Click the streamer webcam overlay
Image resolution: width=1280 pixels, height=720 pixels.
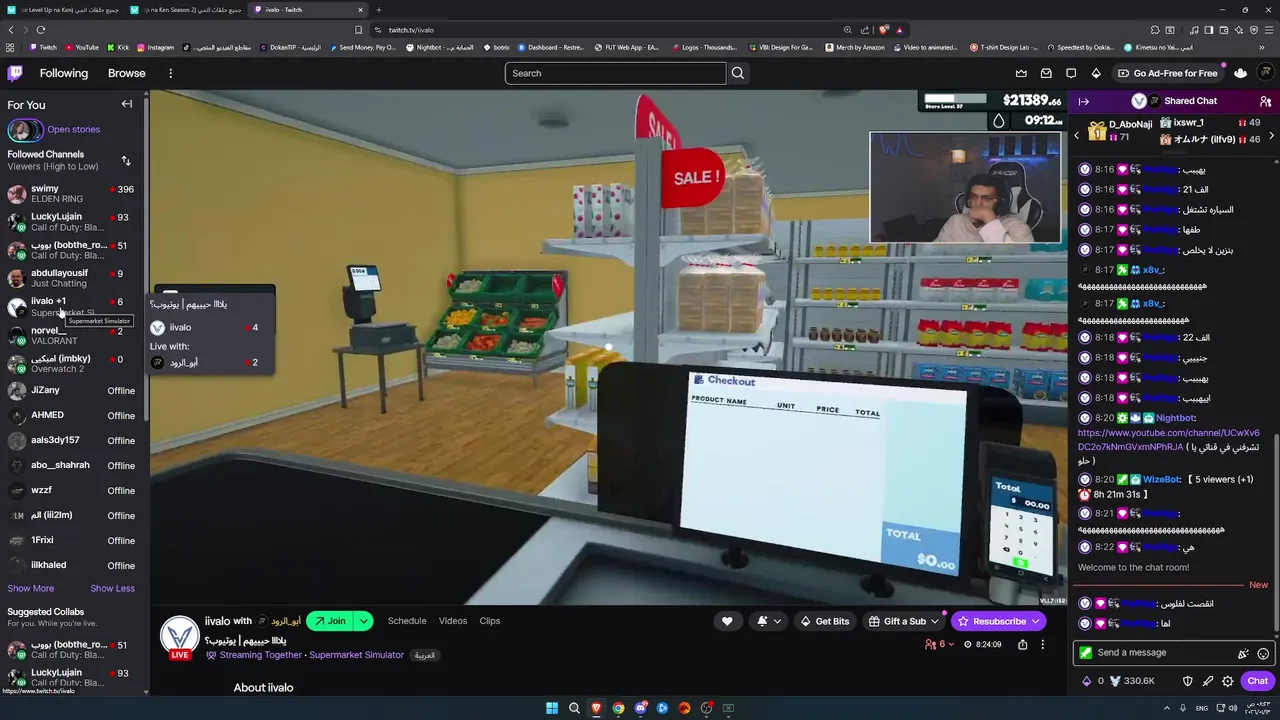tap(965, 187)
